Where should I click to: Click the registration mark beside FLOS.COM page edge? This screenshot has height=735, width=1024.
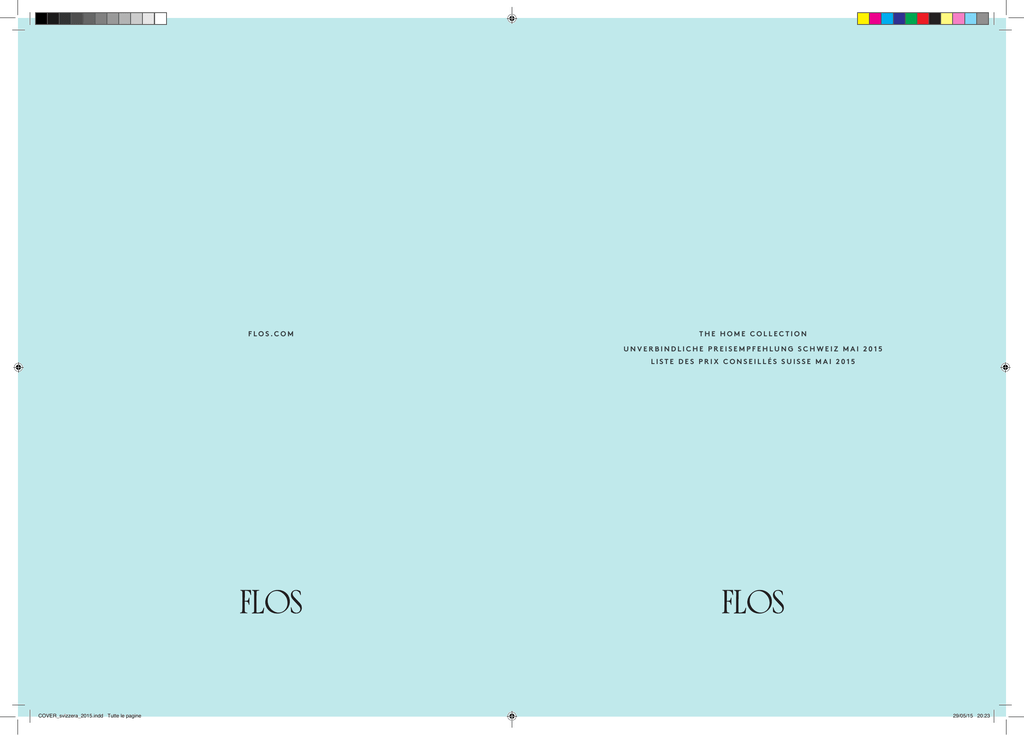coord(18,367)
